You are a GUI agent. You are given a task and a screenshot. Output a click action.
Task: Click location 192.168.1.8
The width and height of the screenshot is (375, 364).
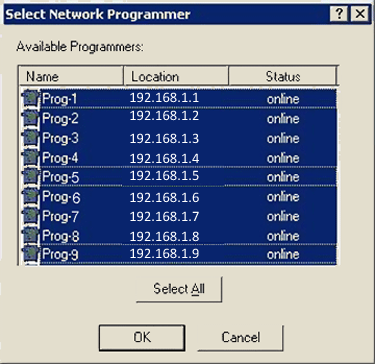coord(164,236)
